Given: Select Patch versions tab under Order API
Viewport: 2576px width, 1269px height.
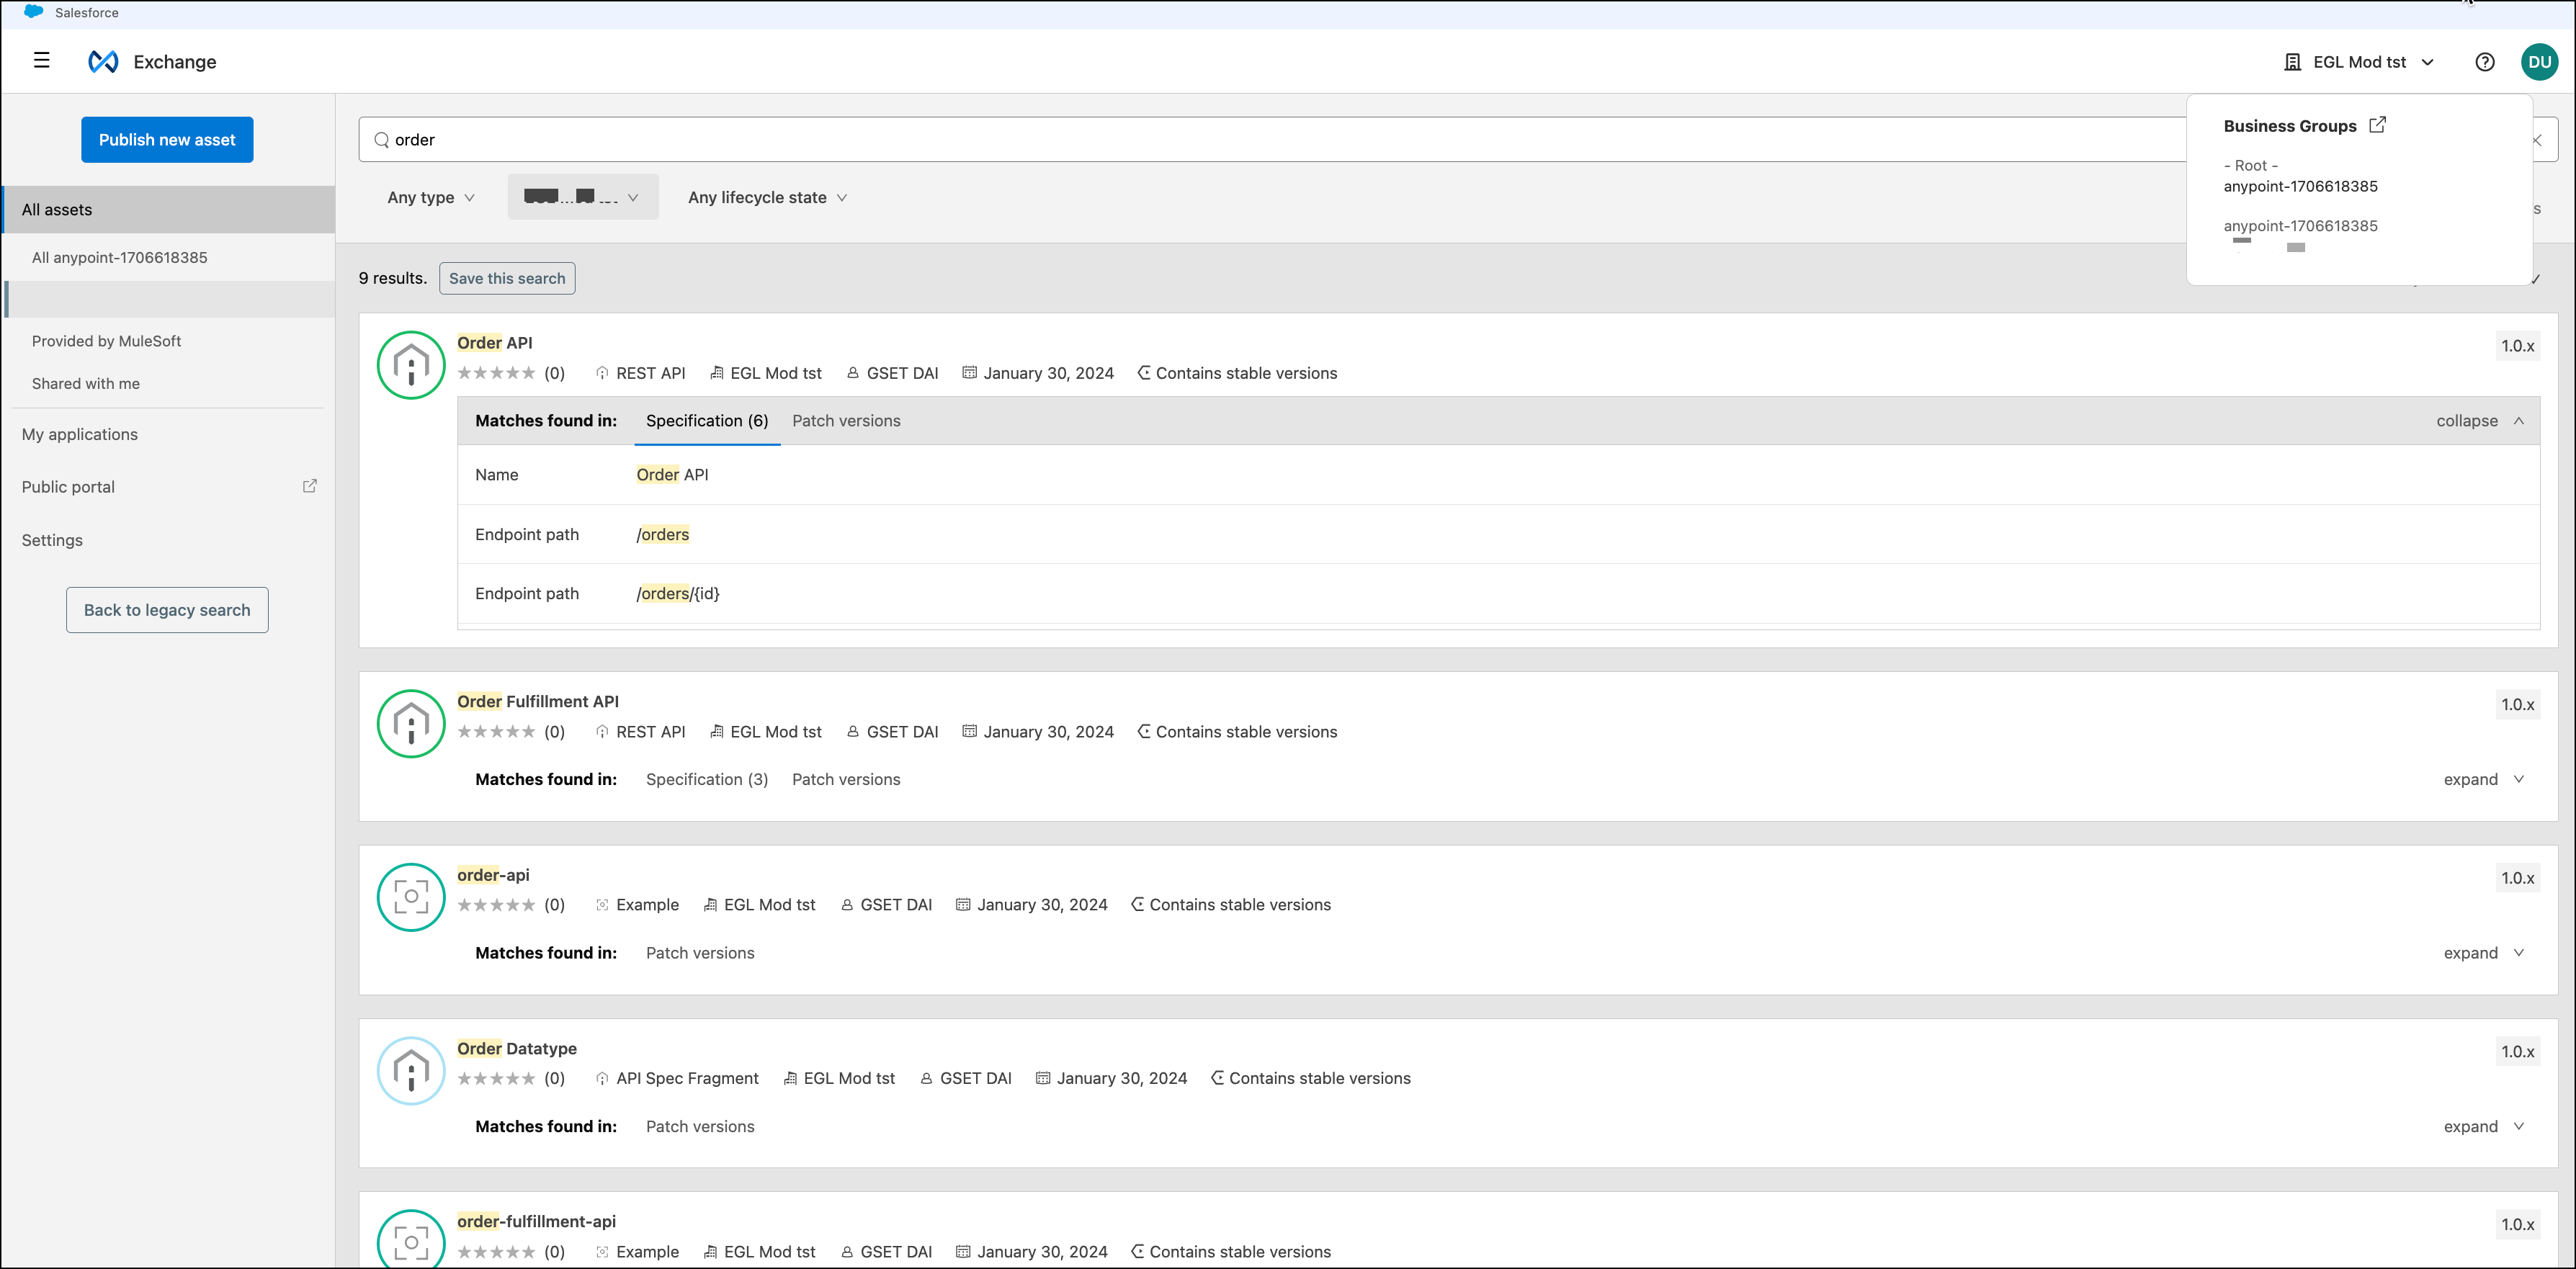Looking at the screenshot, I should point(846,421).
